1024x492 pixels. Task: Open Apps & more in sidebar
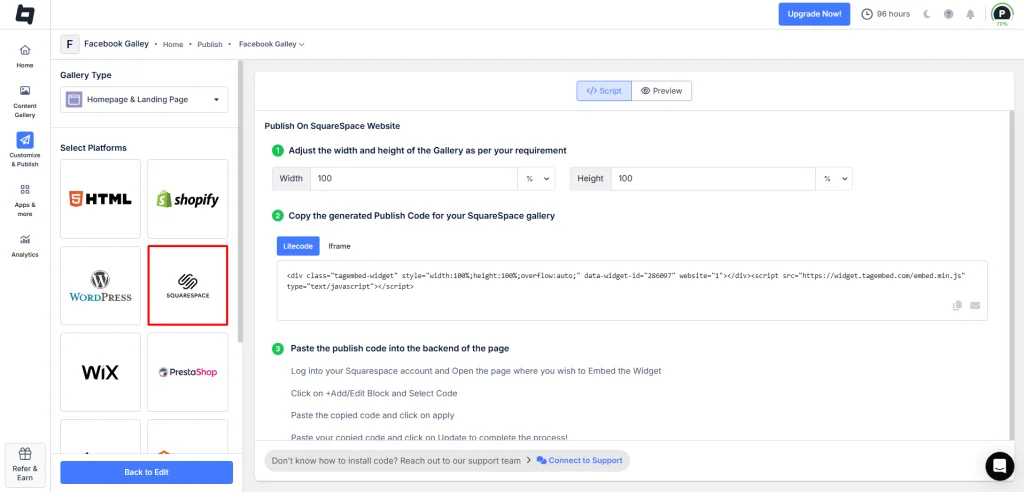coord(25,200)
